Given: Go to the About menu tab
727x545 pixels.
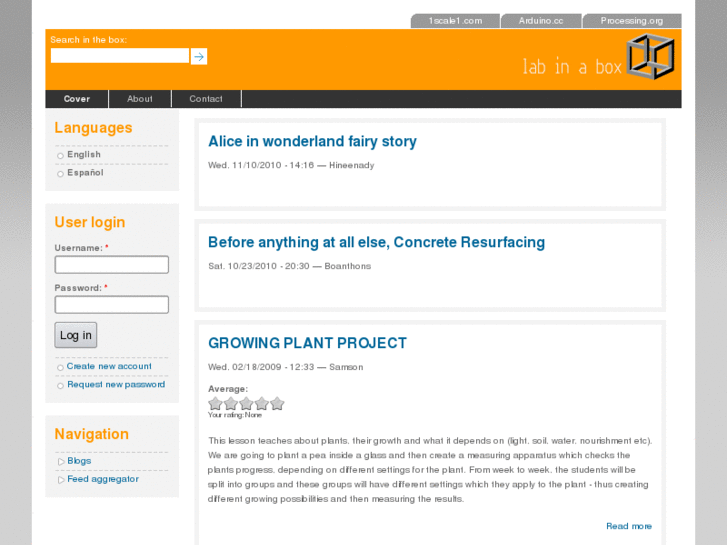Looking at the screenshot, I should 140,99.
